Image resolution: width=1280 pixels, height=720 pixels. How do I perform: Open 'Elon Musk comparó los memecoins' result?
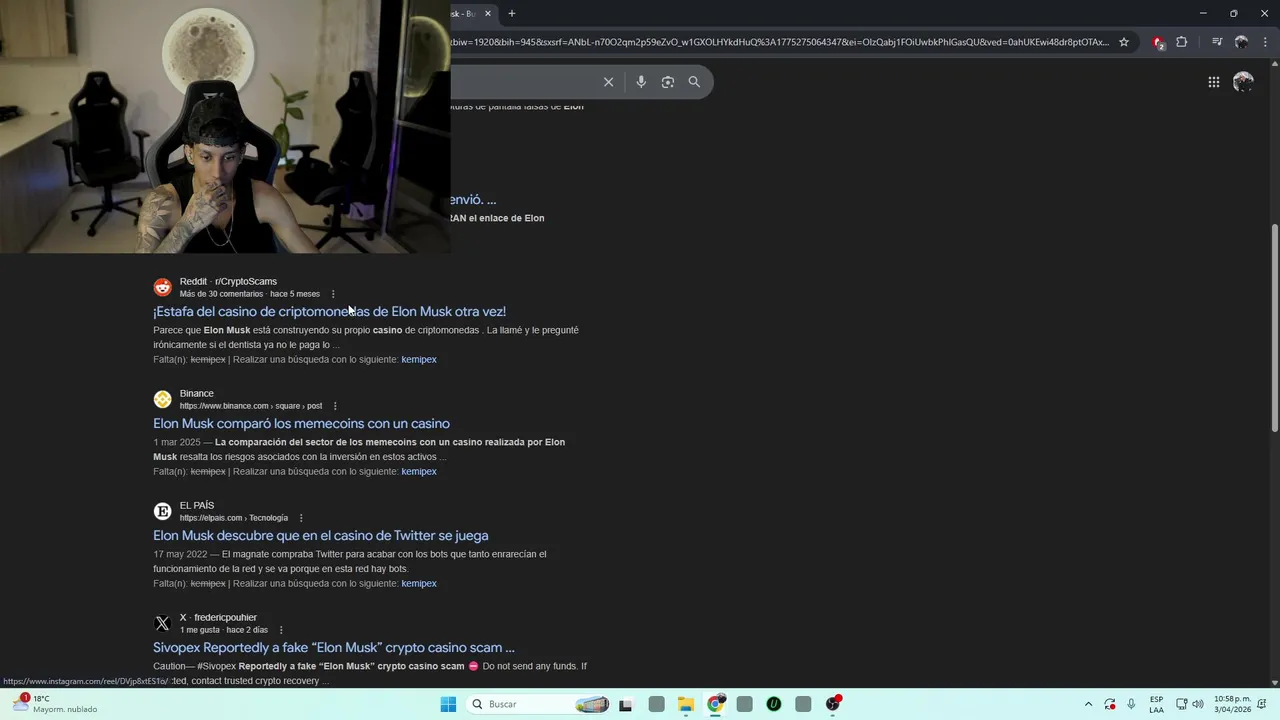301,423
